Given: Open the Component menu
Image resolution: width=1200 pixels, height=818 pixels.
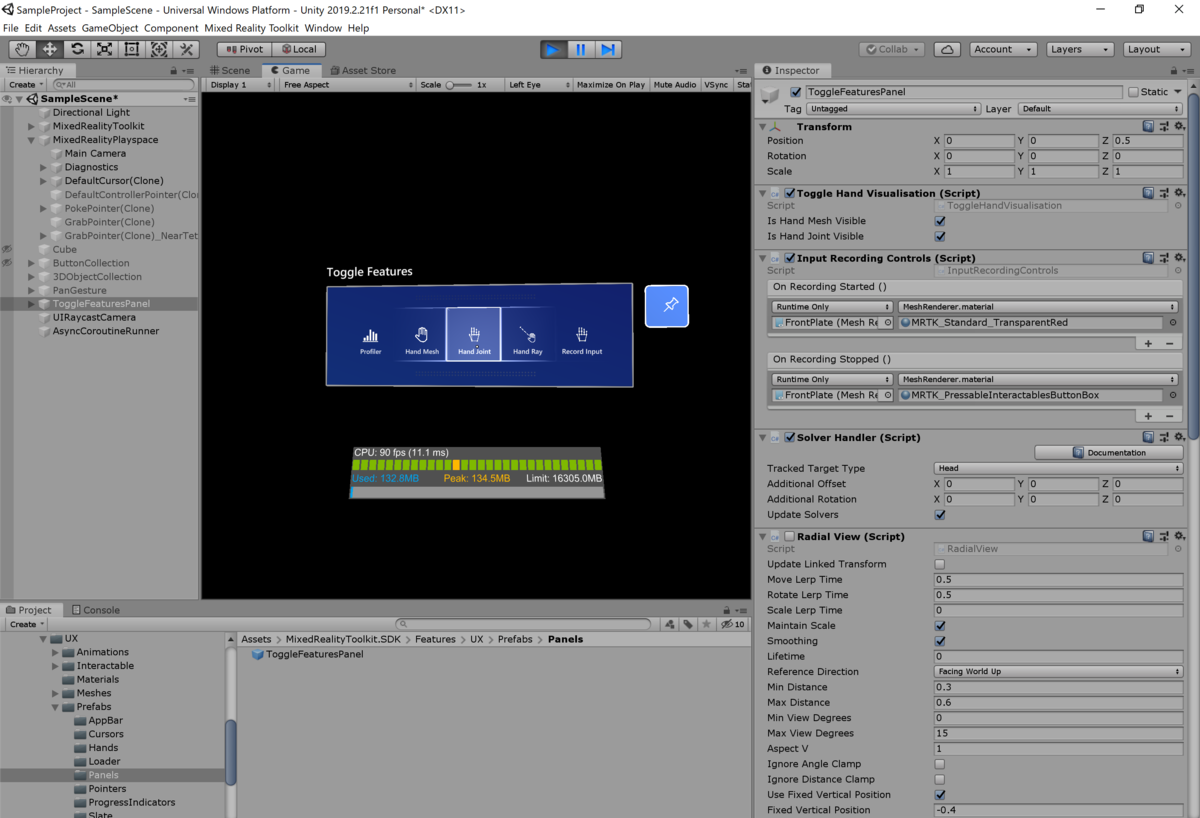Looking at the screenshot, I should coord(171,28).
